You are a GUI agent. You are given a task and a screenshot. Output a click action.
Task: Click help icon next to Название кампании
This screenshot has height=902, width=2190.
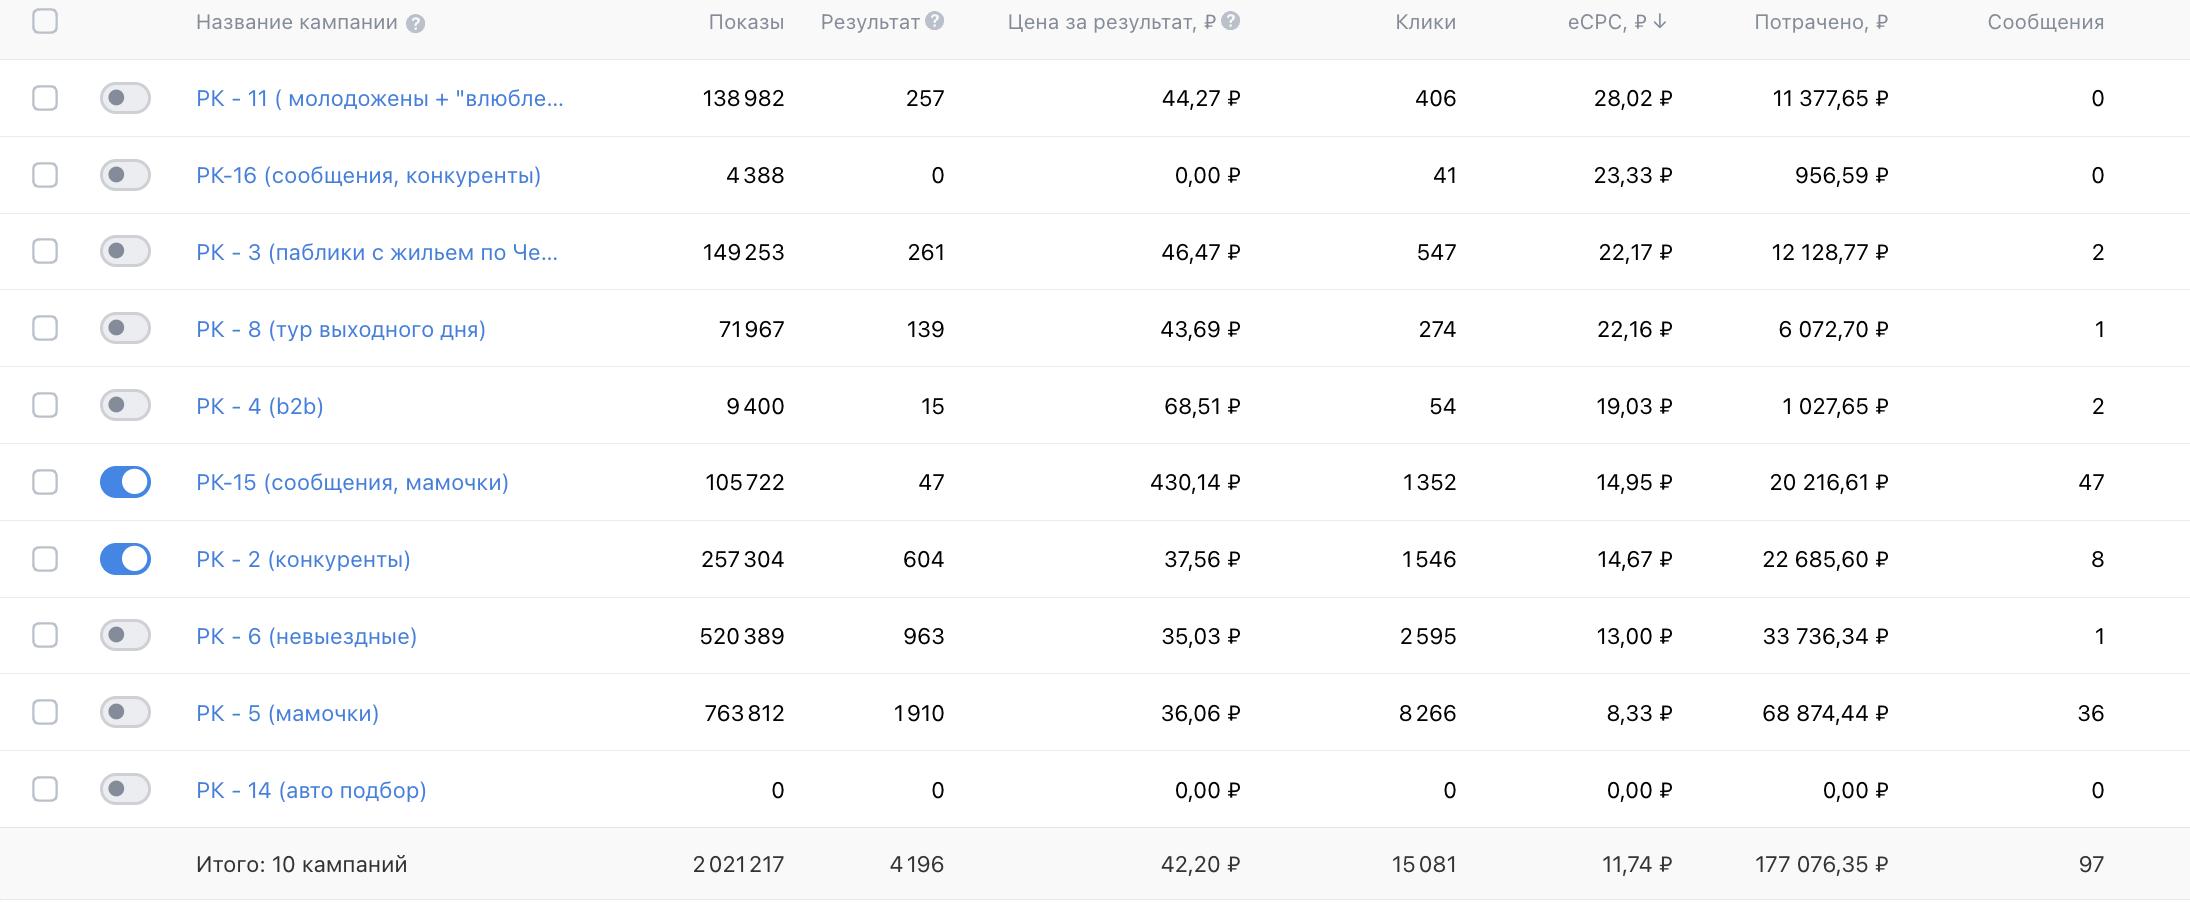point(415,24)
